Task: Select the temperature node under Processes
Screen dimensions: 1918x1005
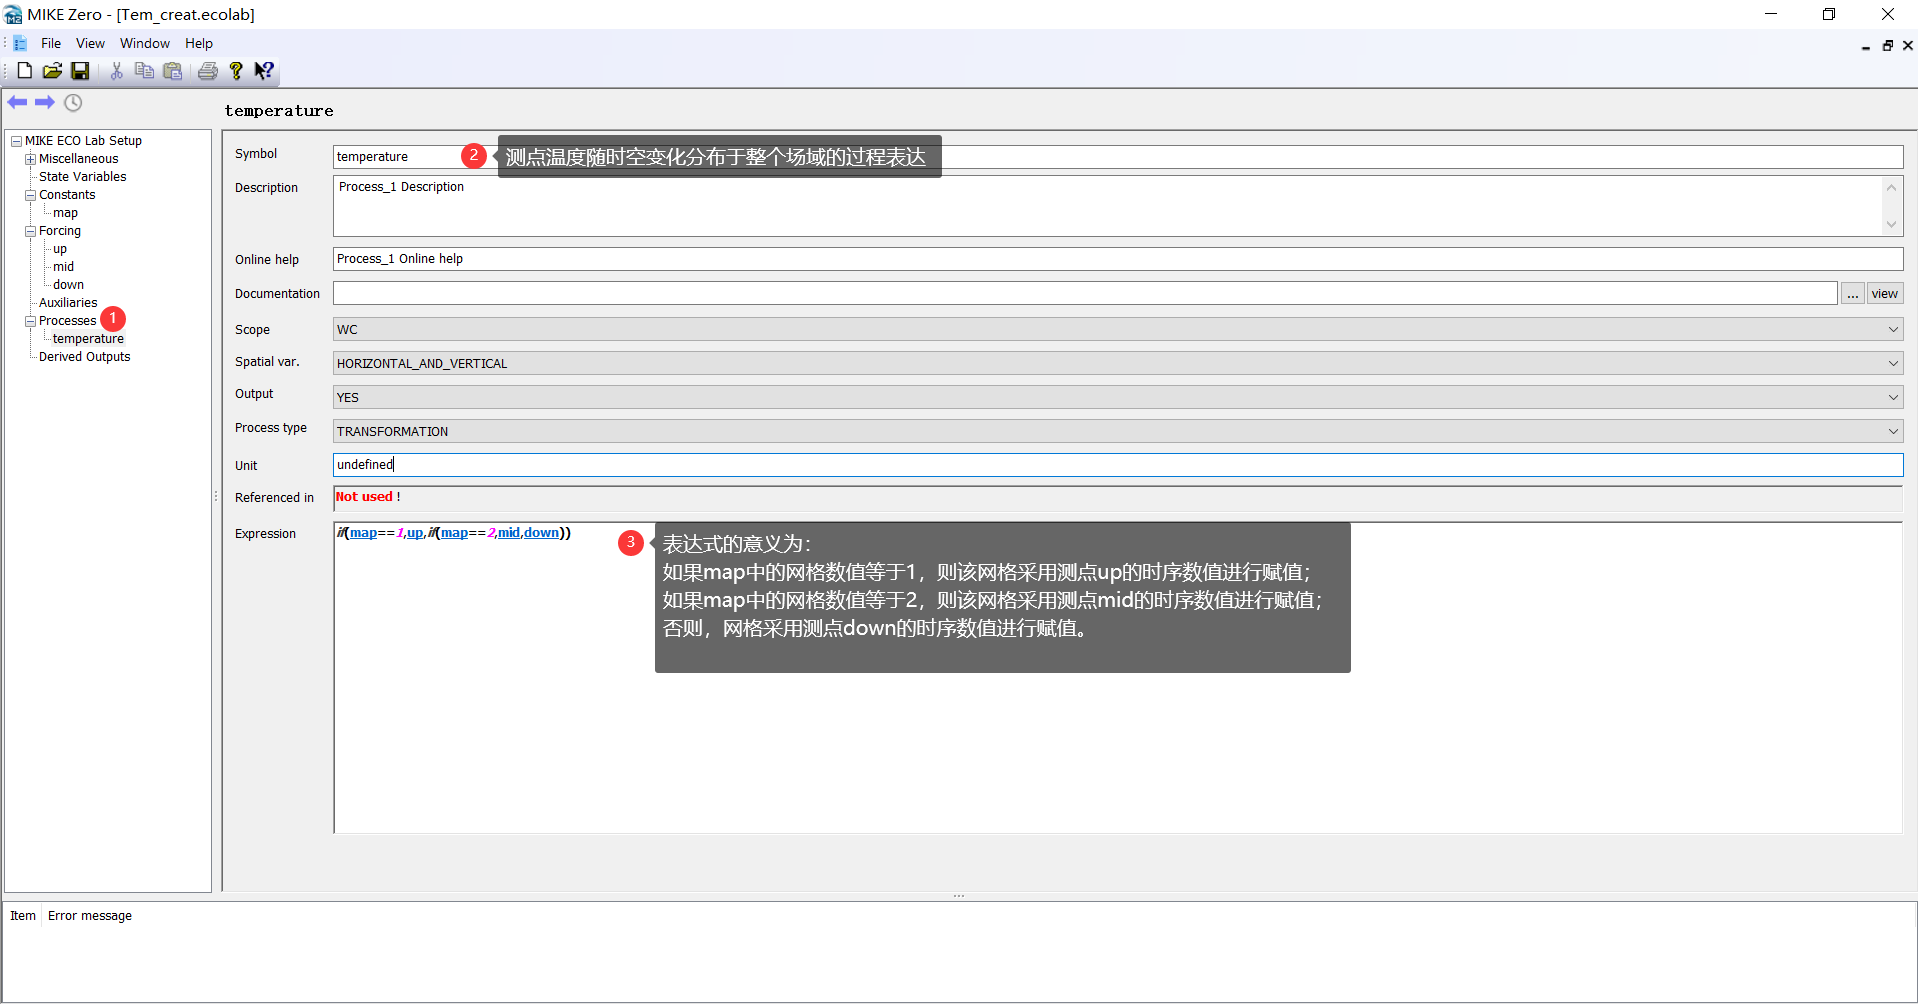Action: pyautogui.click(x=89, y=338)
